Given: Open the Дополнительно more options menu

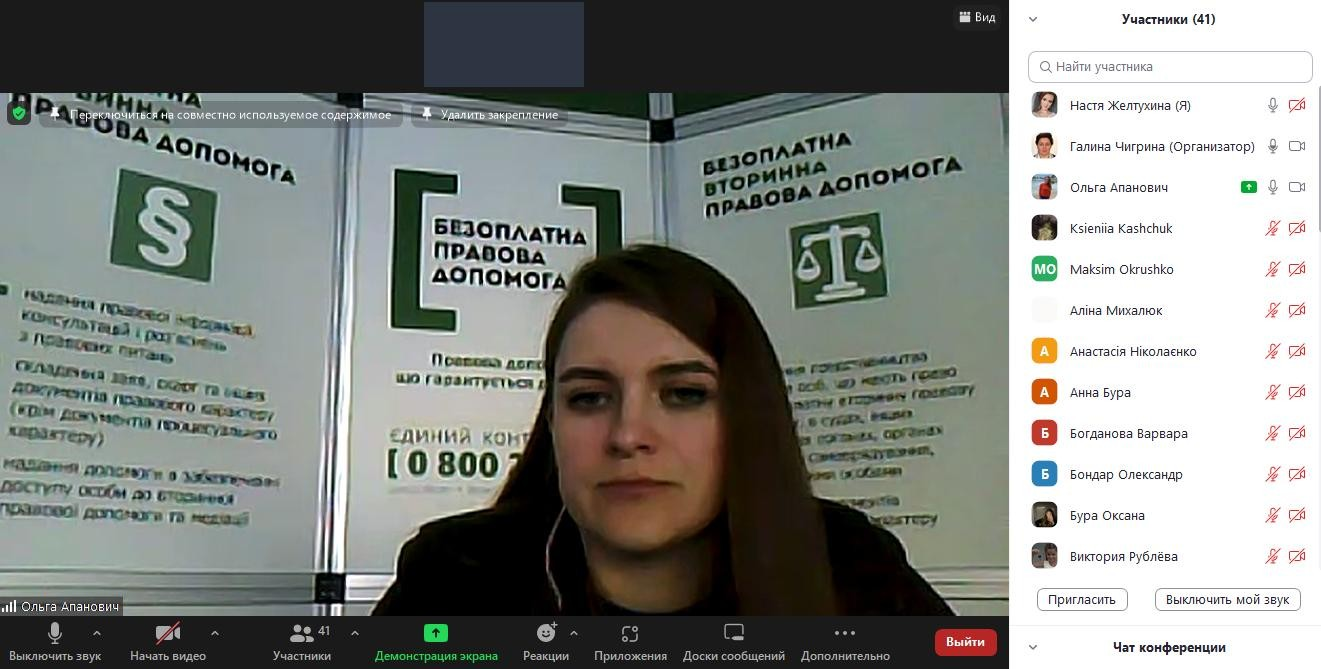Looking at the screenshot, I should point(845,641).
